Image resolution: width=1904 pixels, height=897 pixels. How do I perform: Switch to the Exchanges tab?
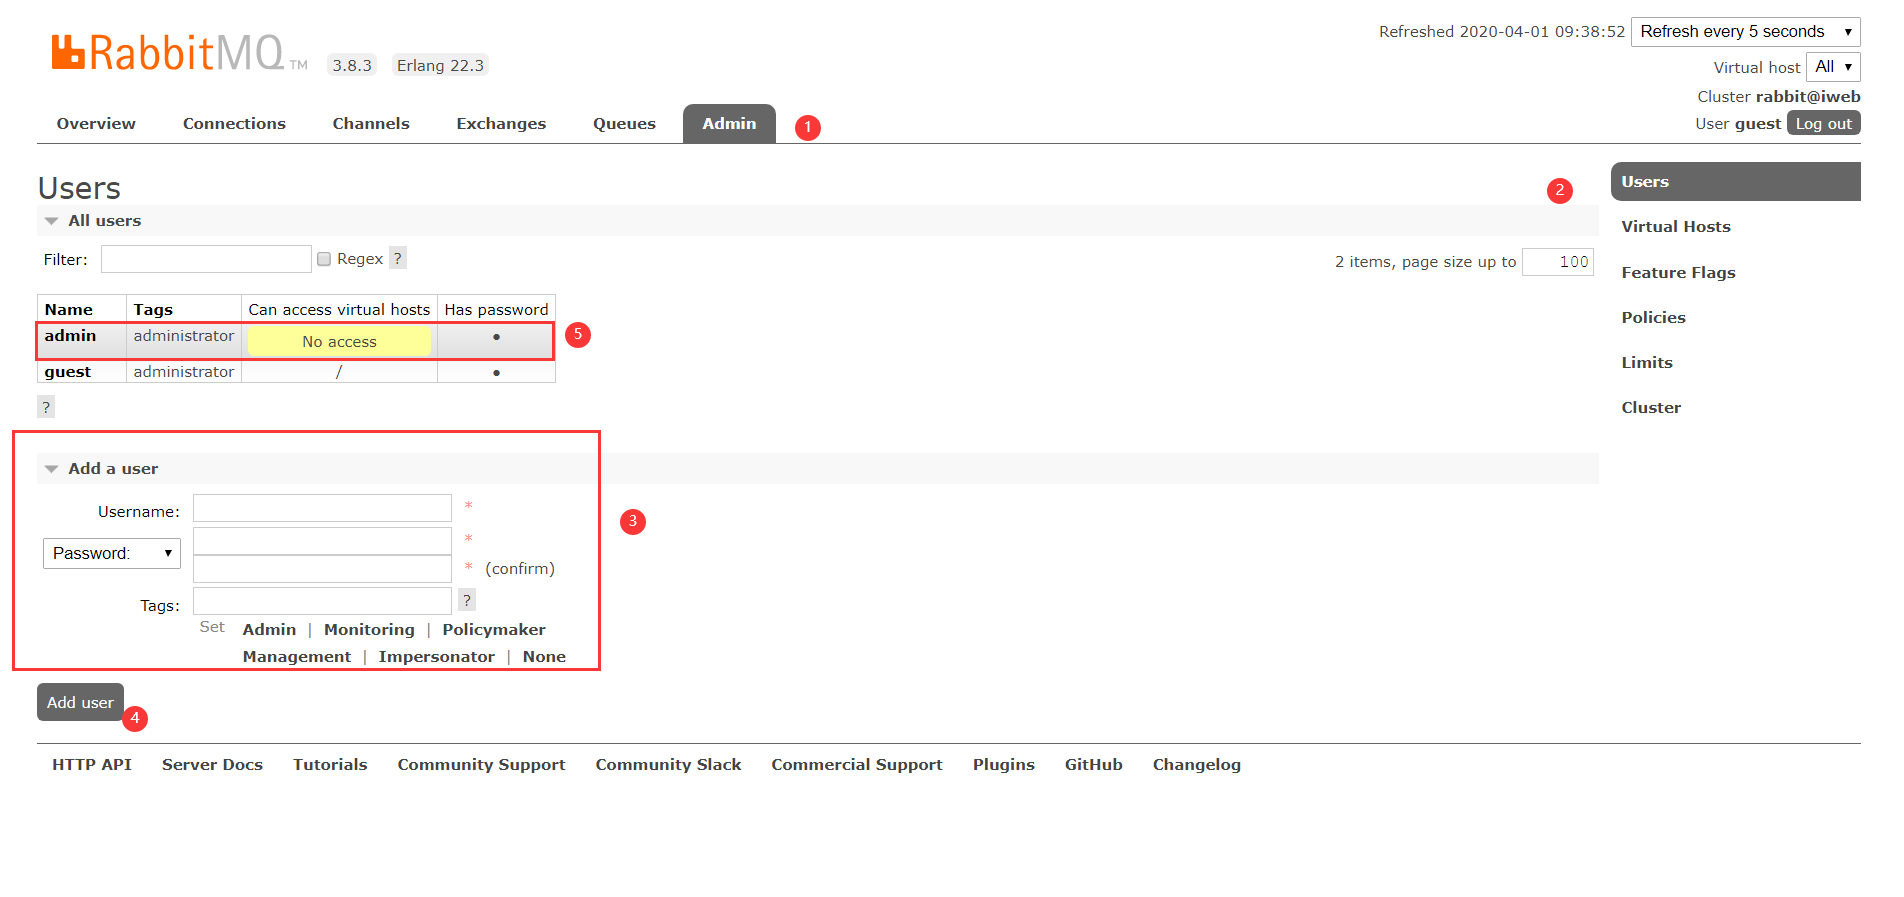point(501,124)
